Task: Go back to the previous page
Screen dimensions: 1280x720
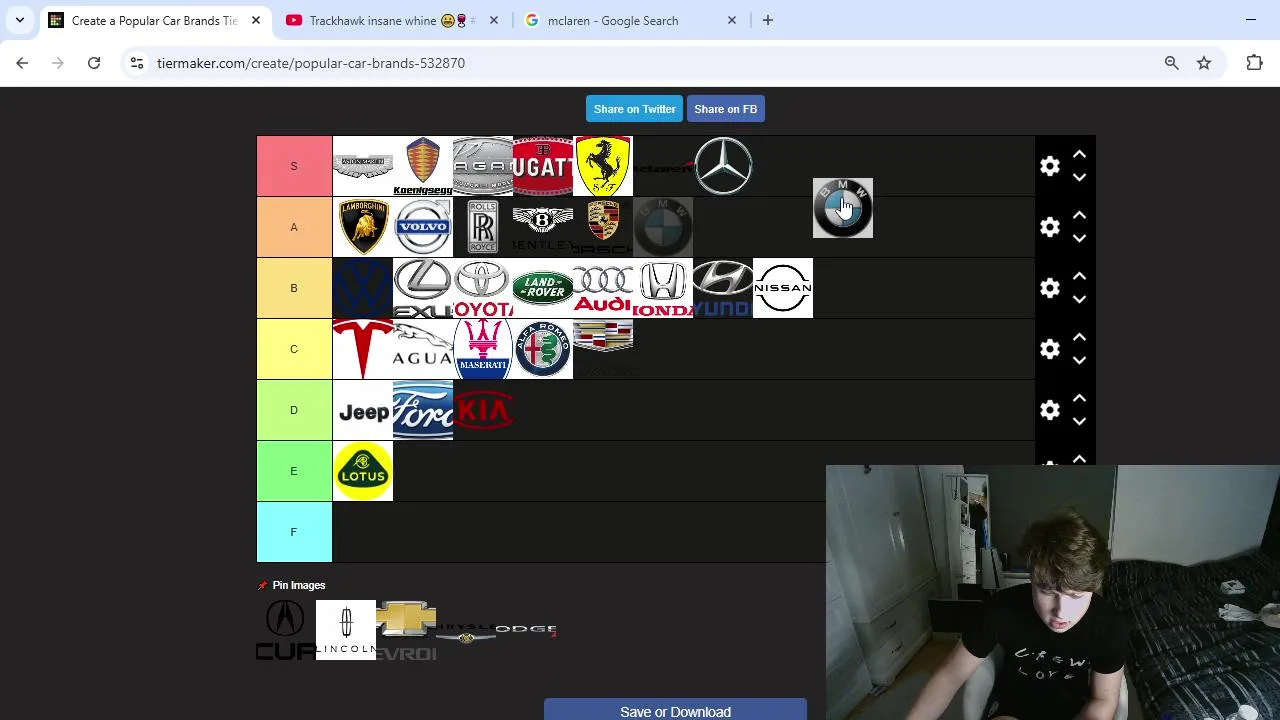Action: tap(22, 63)
